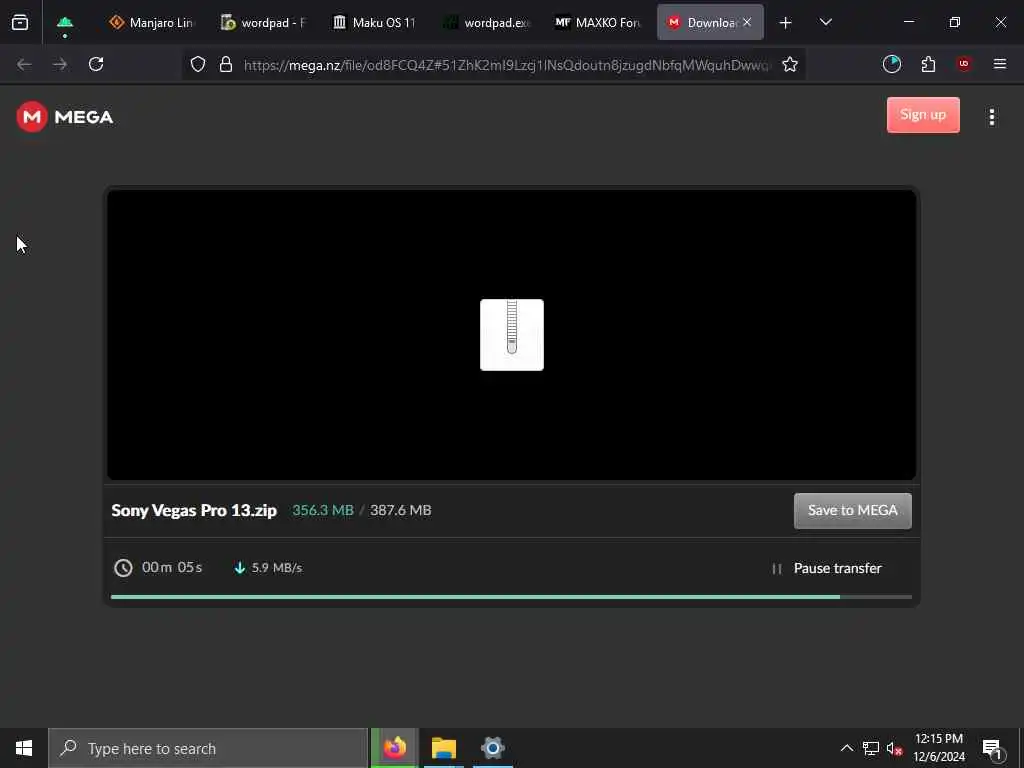Open Firefox application hamburger menu

point(1000,64)
